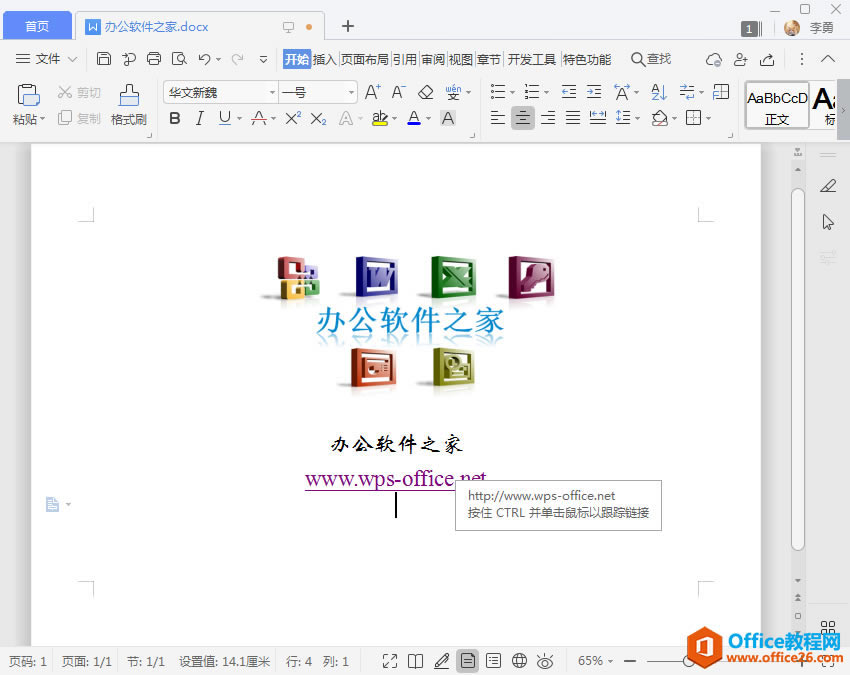850x675 pixels.
Task: Click the selection pointer in right sidebar
Action: coord(828,222)
